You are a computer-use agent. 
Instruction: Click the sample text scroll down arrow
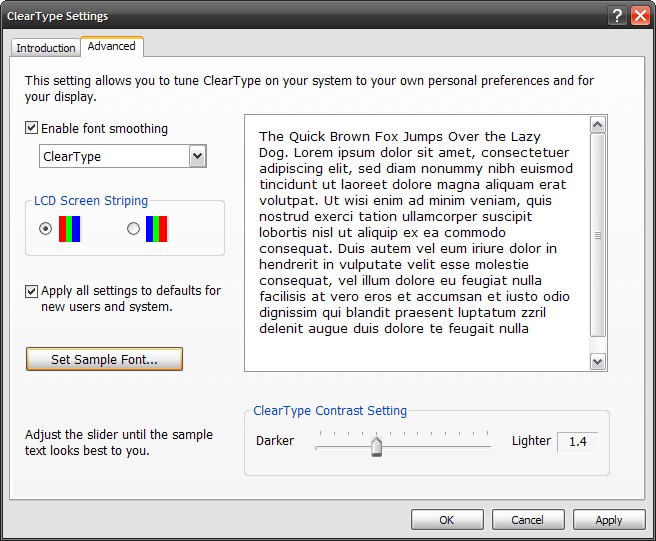pos(597,362)
